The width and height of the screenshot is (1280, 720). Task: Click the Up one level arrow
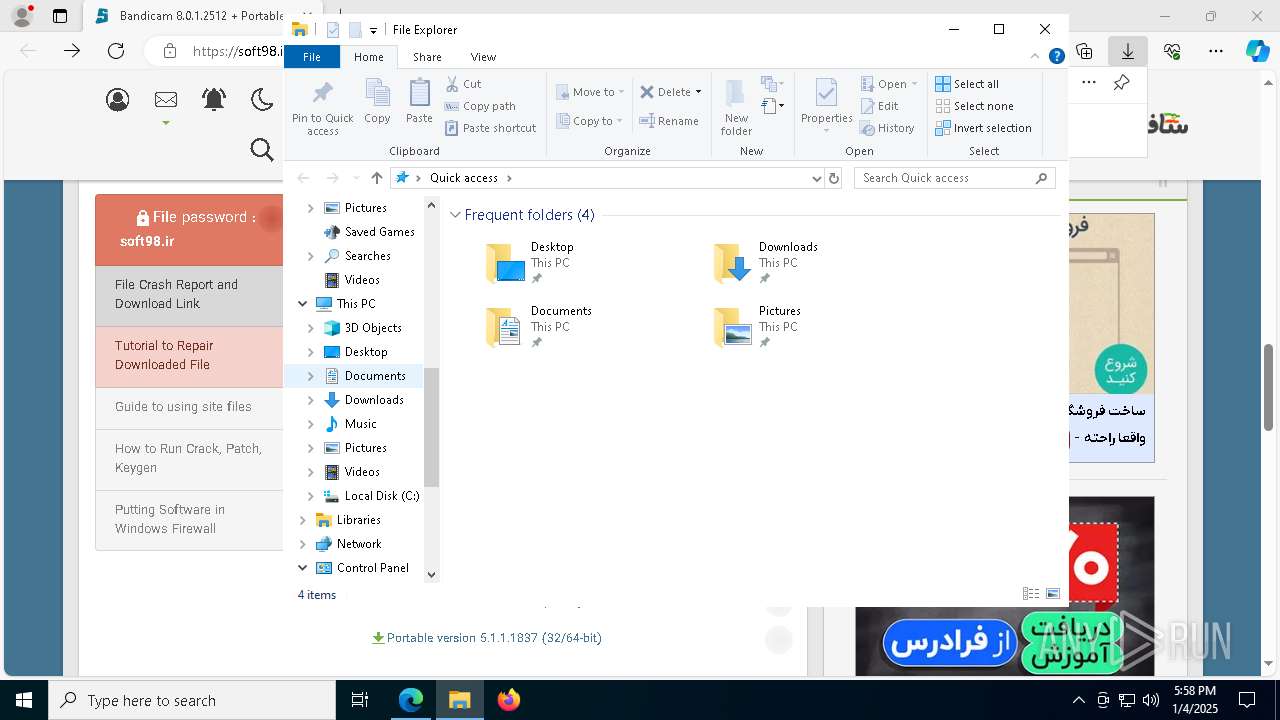[376, 178]
